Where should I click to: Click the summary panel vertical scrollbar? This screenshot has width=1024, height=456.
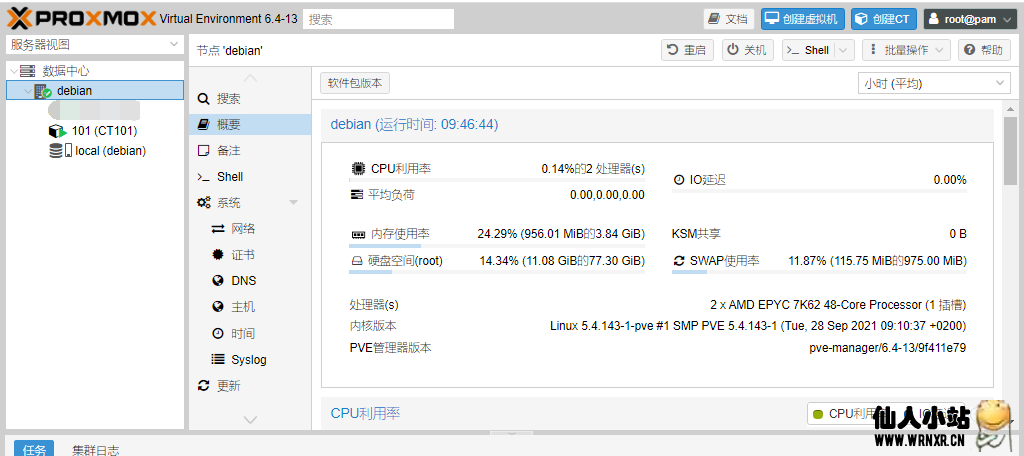(x=1010, y=150)
